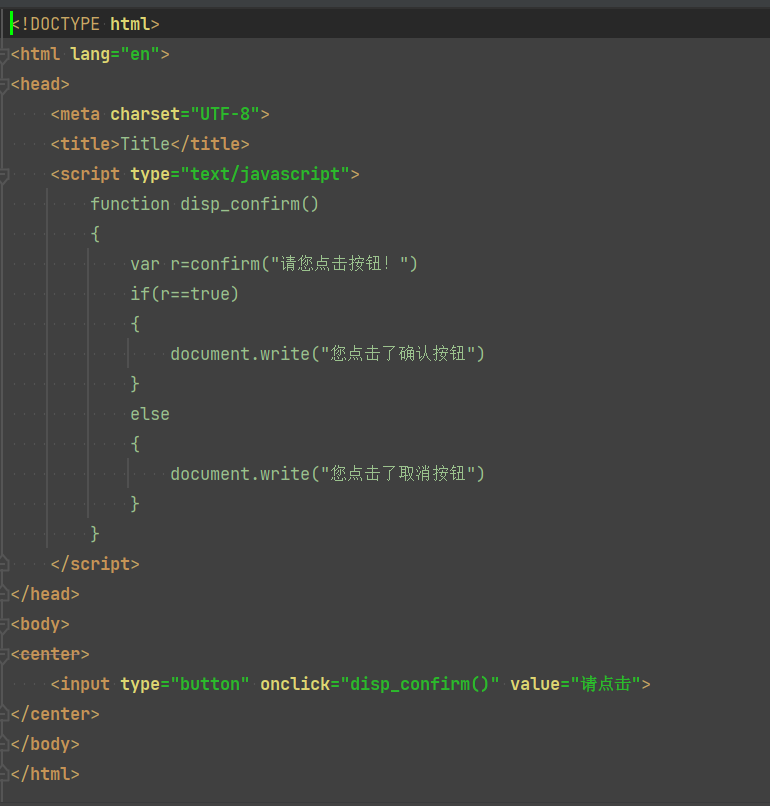Click fold marker beside closing body tag

(x=4, y=744)
